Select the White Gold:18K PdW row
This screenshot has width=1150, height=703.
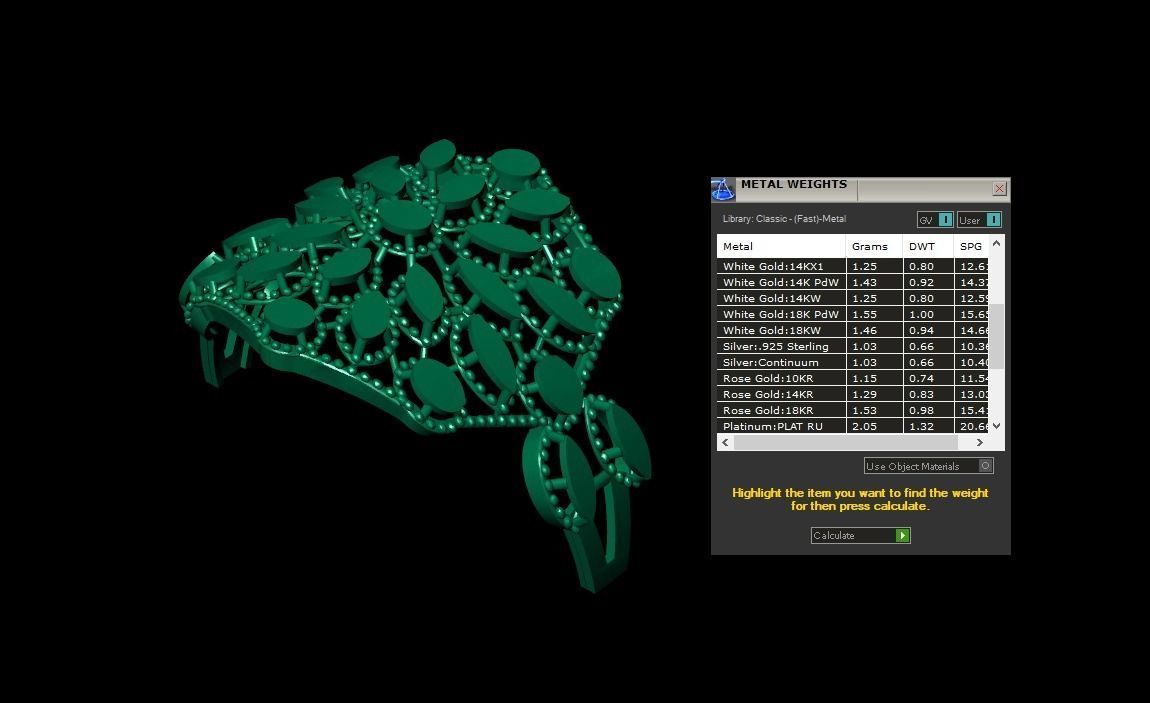click(852, 314)
